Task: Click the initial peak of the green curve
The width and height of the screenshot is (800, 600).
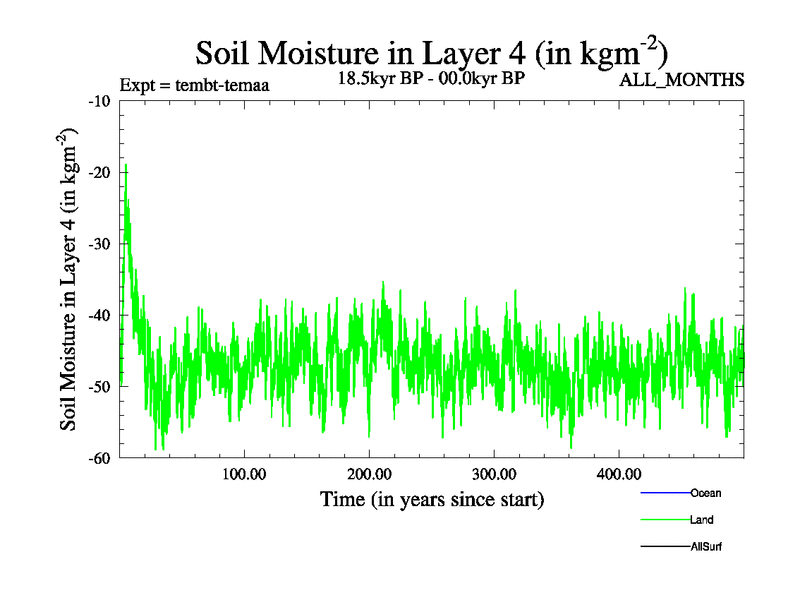Action: click(x=126, y=166)
